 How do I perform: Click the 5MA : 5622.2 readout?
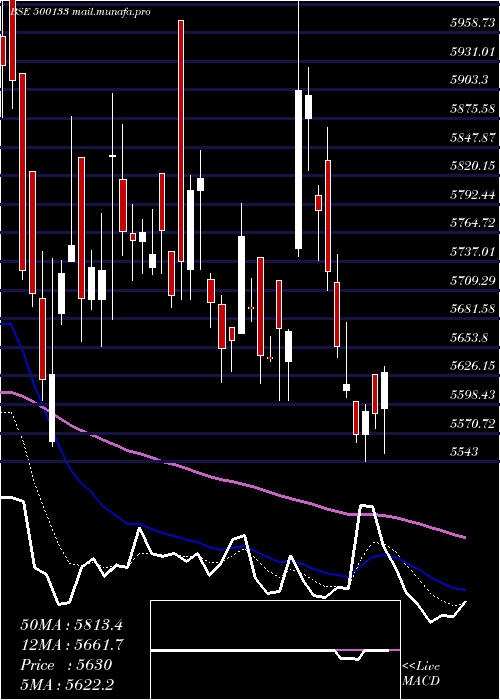point(69,685)
